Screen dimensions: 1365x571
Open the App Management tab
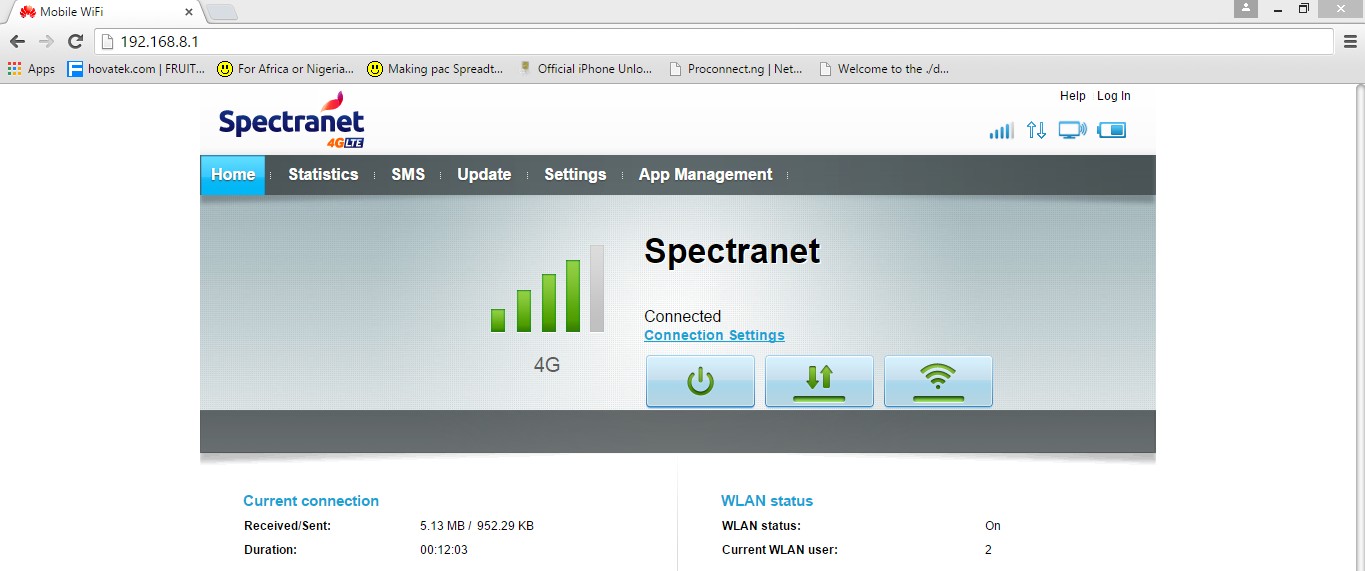[706, 174]
